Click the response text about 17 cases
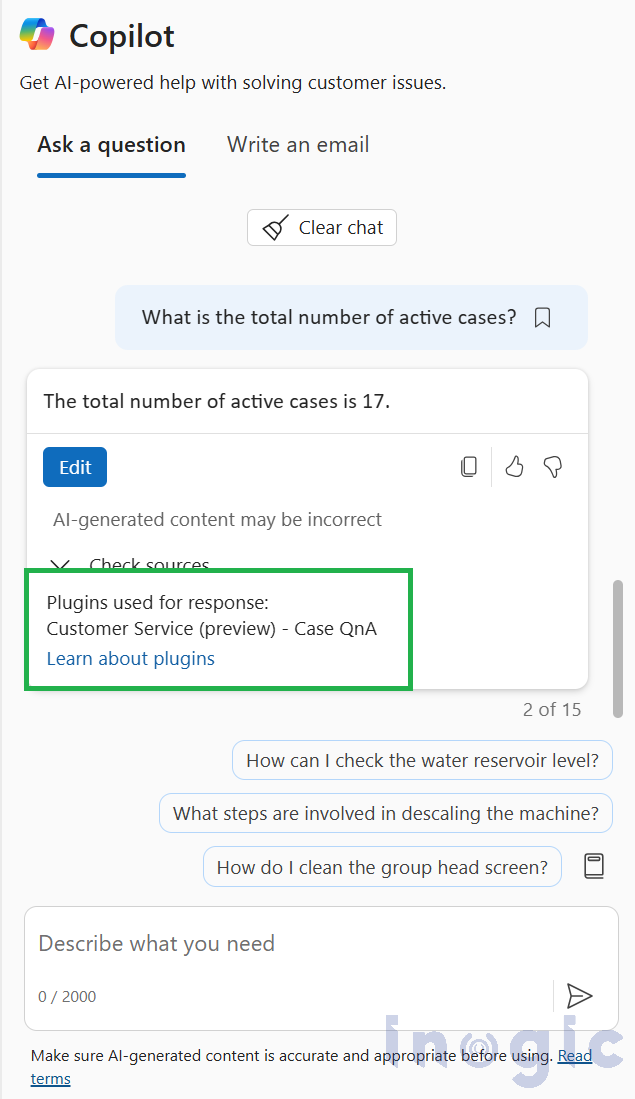The image size is (635, 1099). (x=217, y=402)
